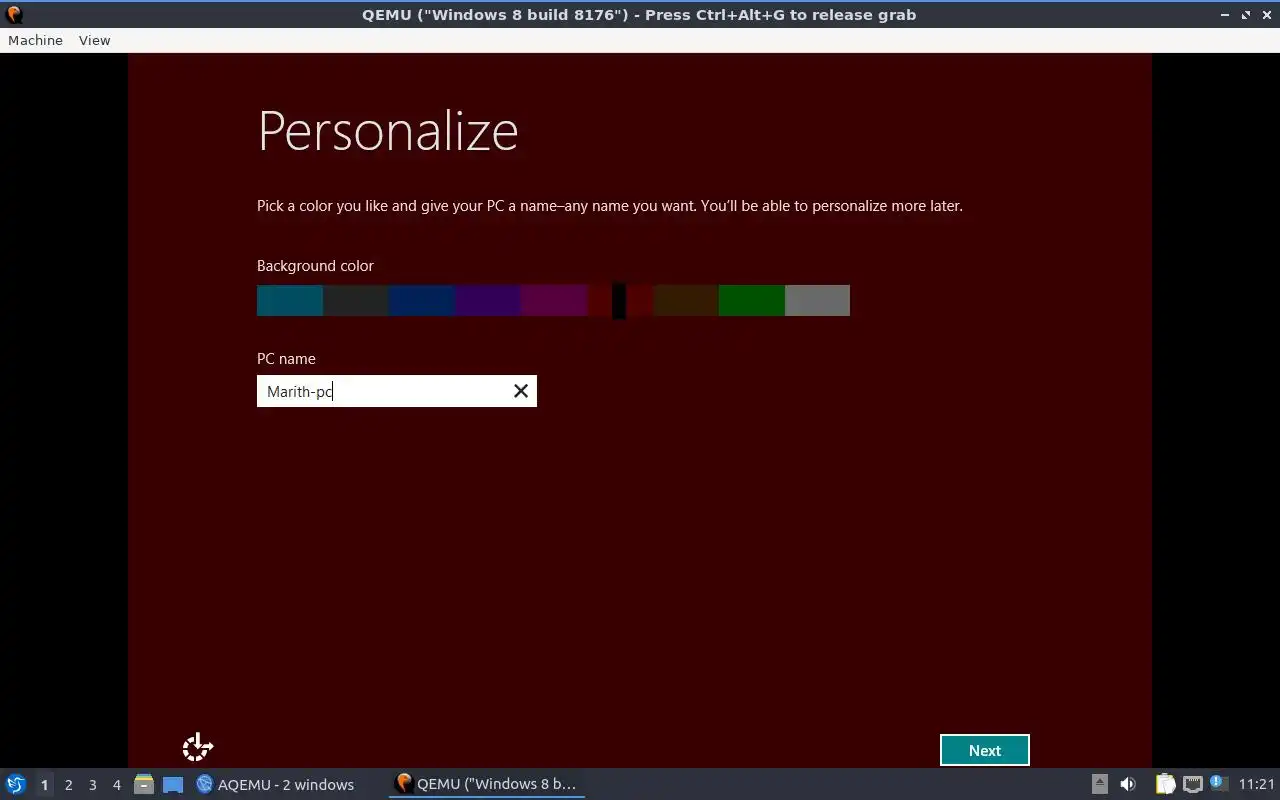Open the update notification tray icon
Screen dimensions: 1280x800
(1218, 783)
